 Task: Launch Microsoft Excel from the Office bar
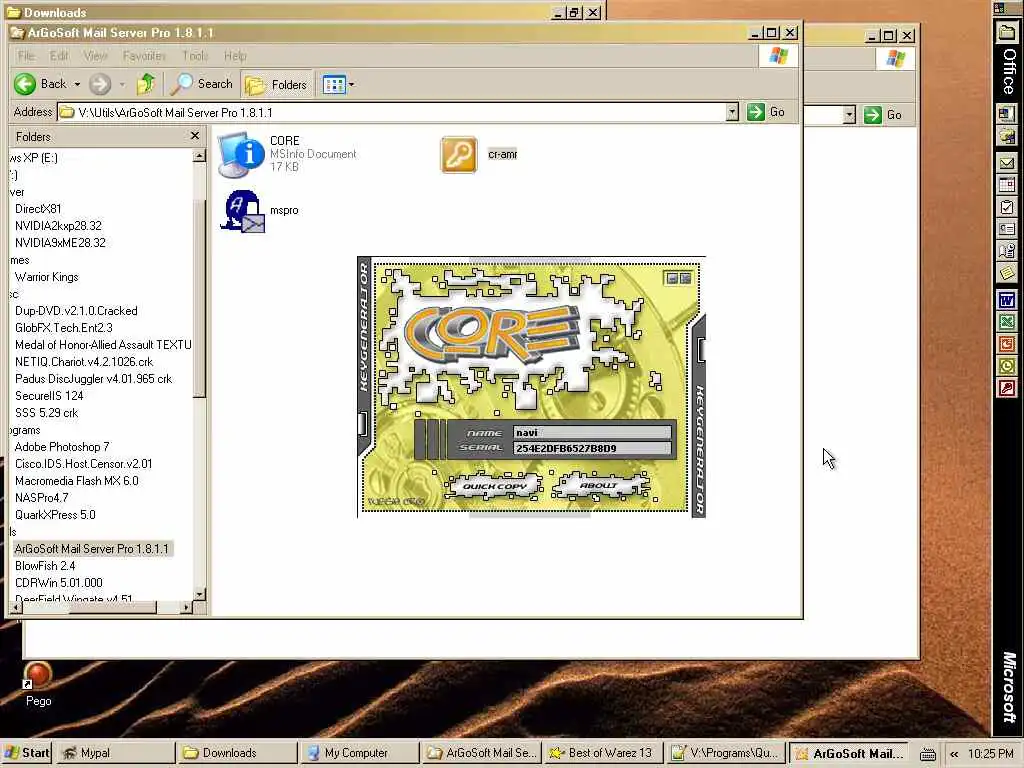click(1007, 323)
